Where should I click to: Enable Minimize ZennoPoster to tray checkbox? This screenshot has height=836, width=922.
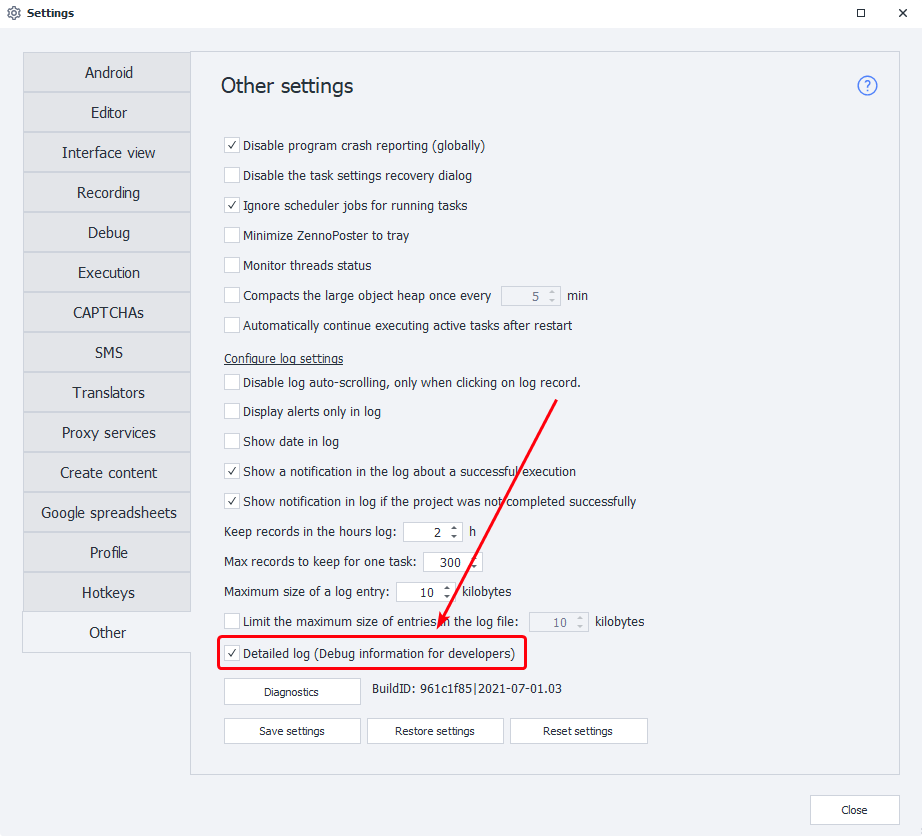[x=232, y=236]
